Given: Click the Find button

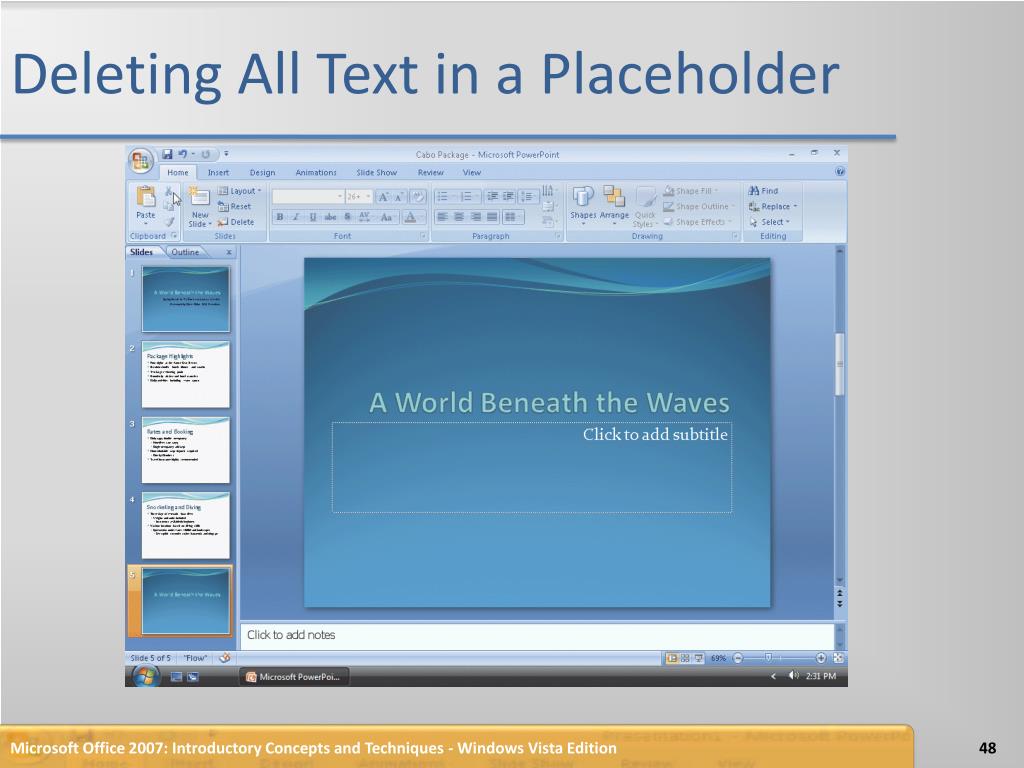Looking at the screenshot, I should (x=763, y=191).
